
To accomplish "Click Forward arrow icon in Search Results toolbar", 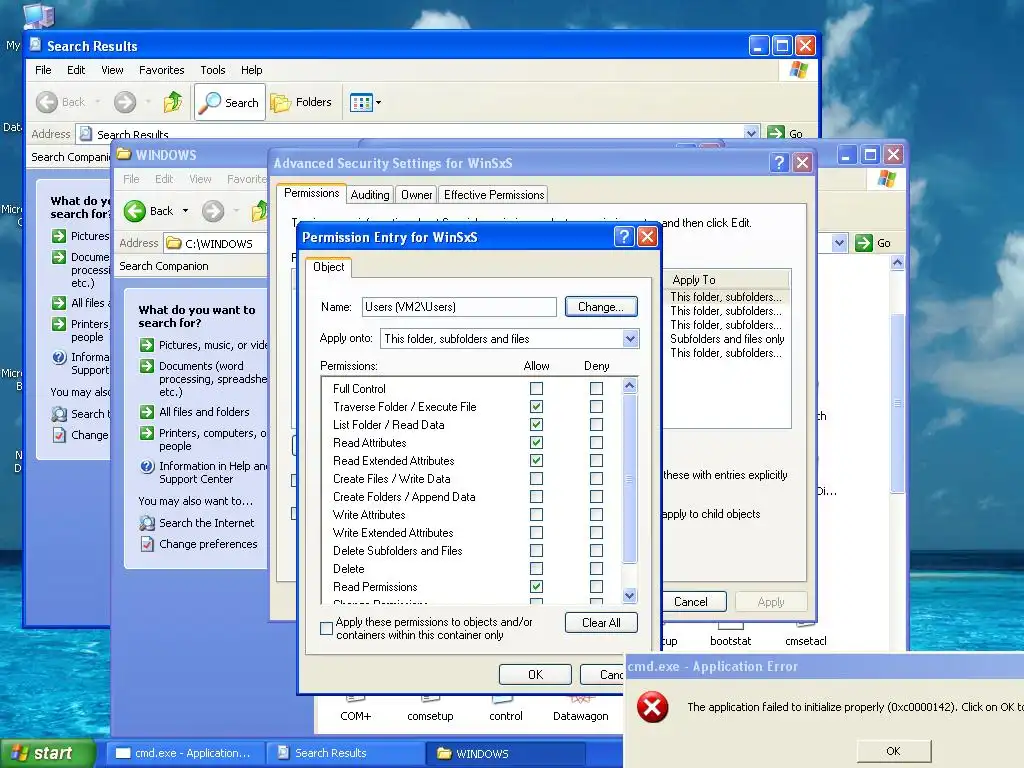I will (125, 102).
